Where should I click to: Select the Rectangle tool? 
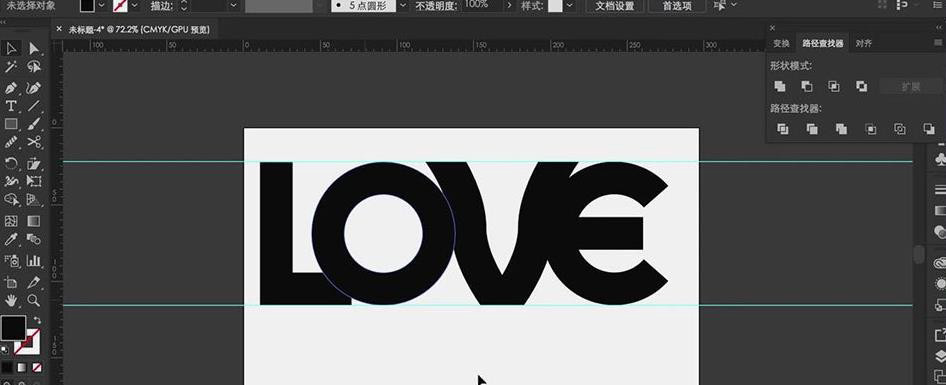[11, 124]
